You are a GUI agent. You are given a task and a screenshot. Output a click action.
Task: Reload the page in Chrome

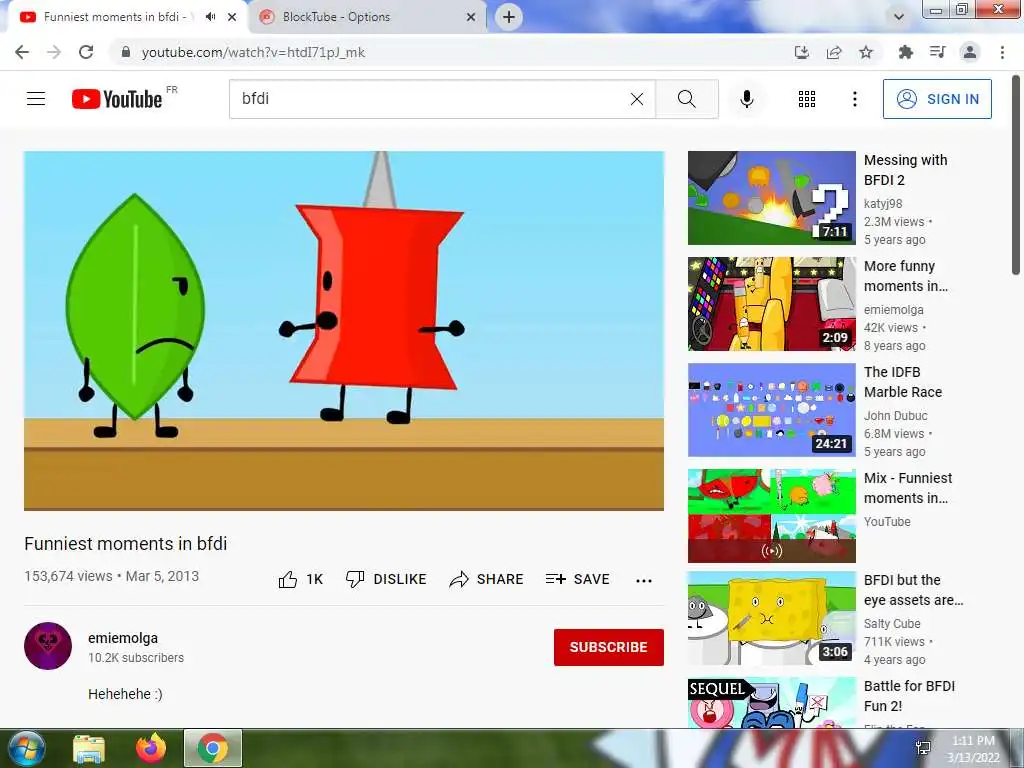coord(86,52)
